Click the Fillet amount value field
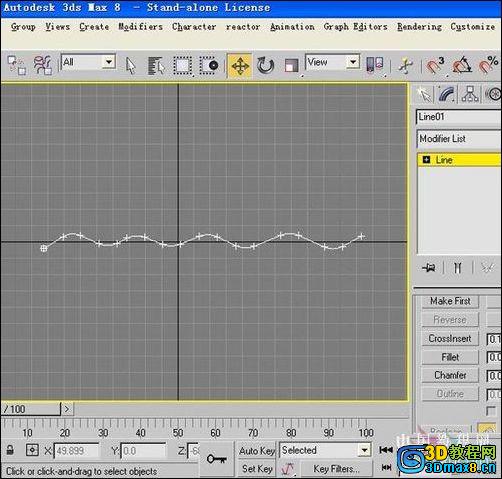The width and height of the screenshot is (502, 479). click(x=494, y=357)
